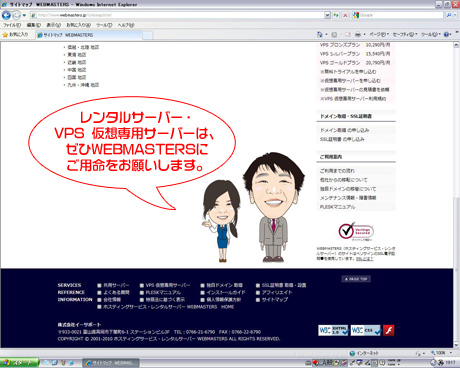Click the W3C XHTML 1.0 badge
The image size is (460, 368).
point(333,330)
